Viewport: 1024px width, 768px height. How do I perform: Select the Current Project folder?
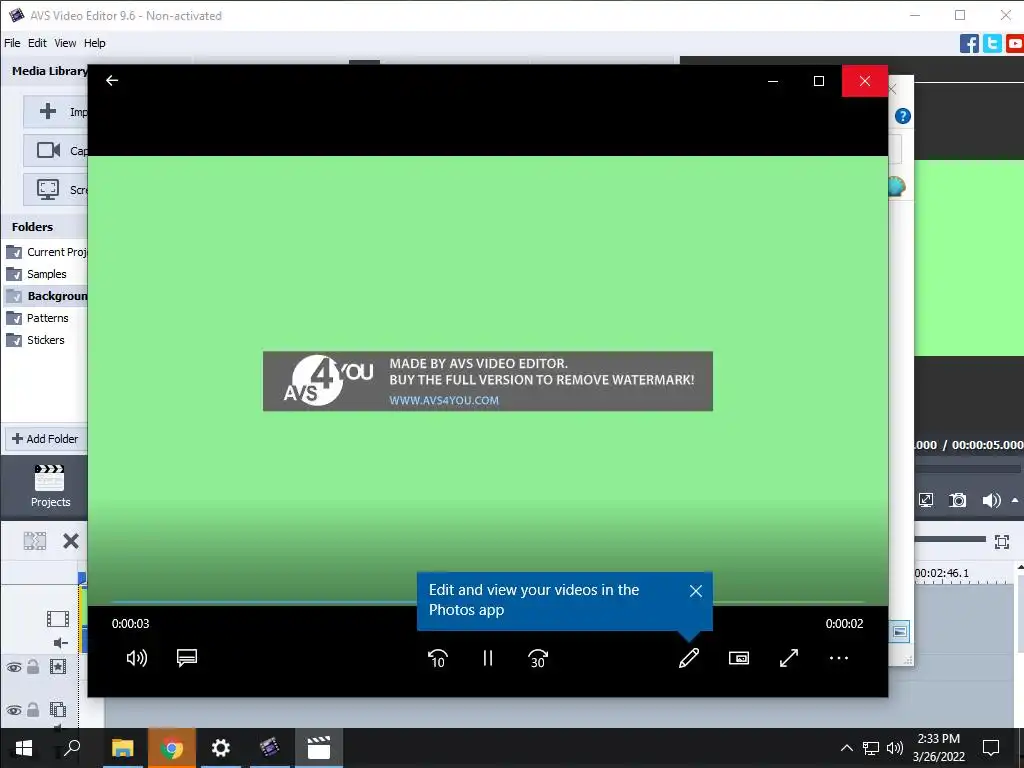point(46,252)
